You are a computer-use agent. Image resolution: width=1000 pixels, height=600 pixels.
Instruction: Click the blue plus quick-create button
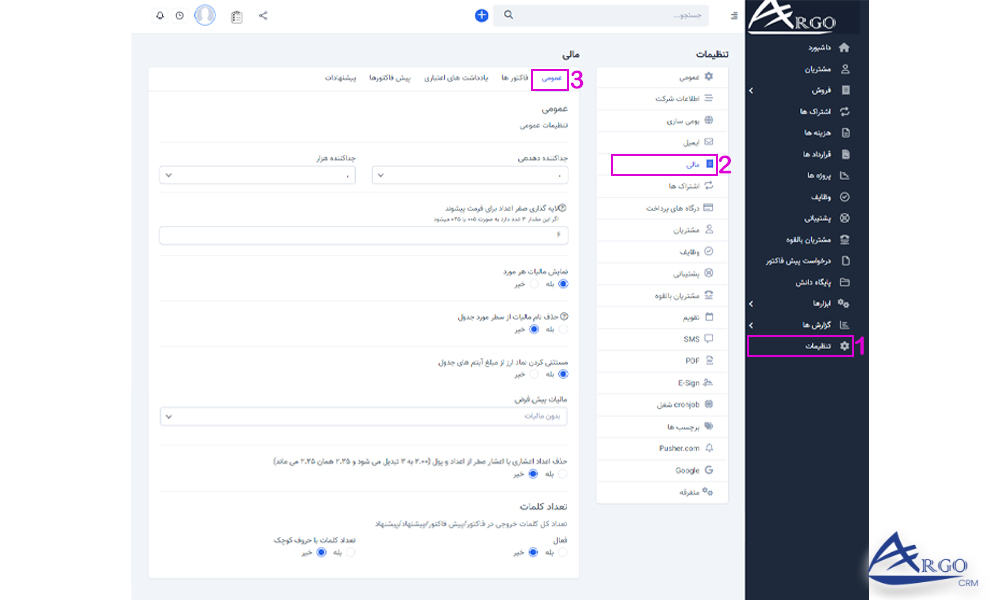(481, 15)
